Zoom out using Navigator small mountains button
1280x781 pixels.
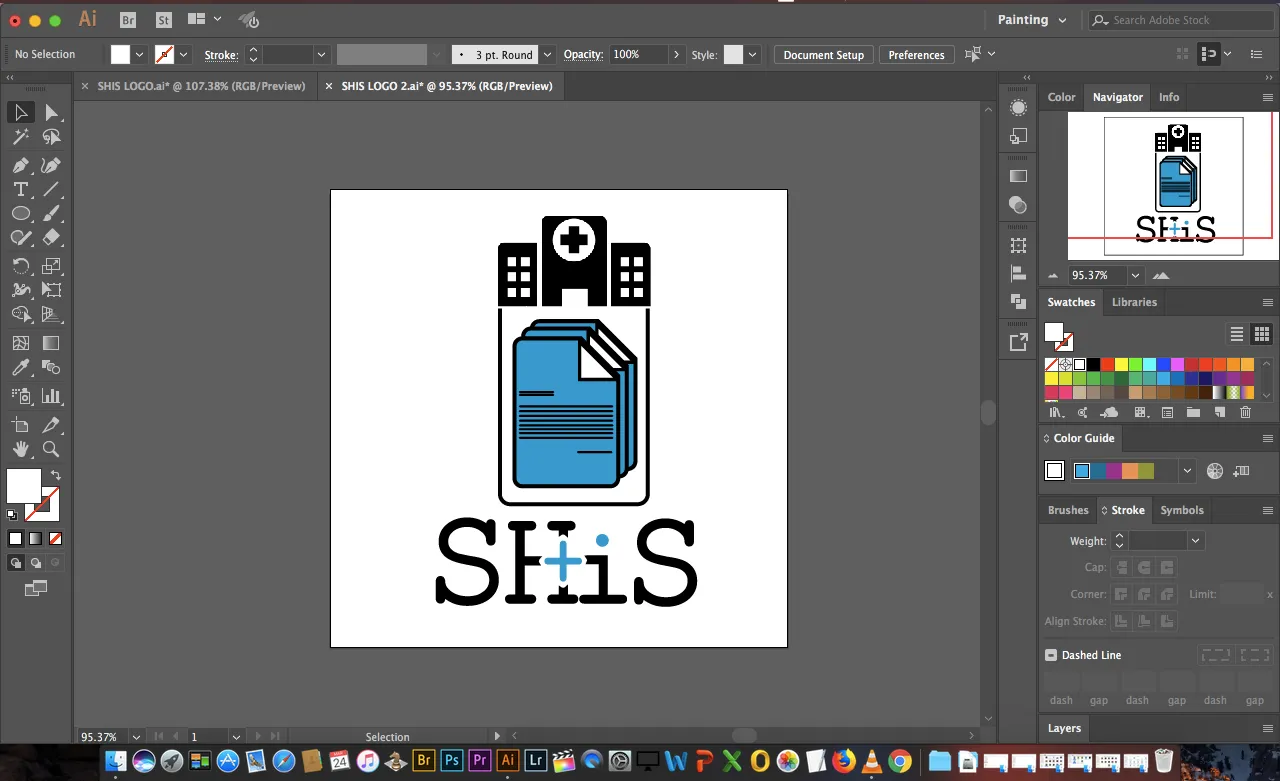tap(1053, 276)
